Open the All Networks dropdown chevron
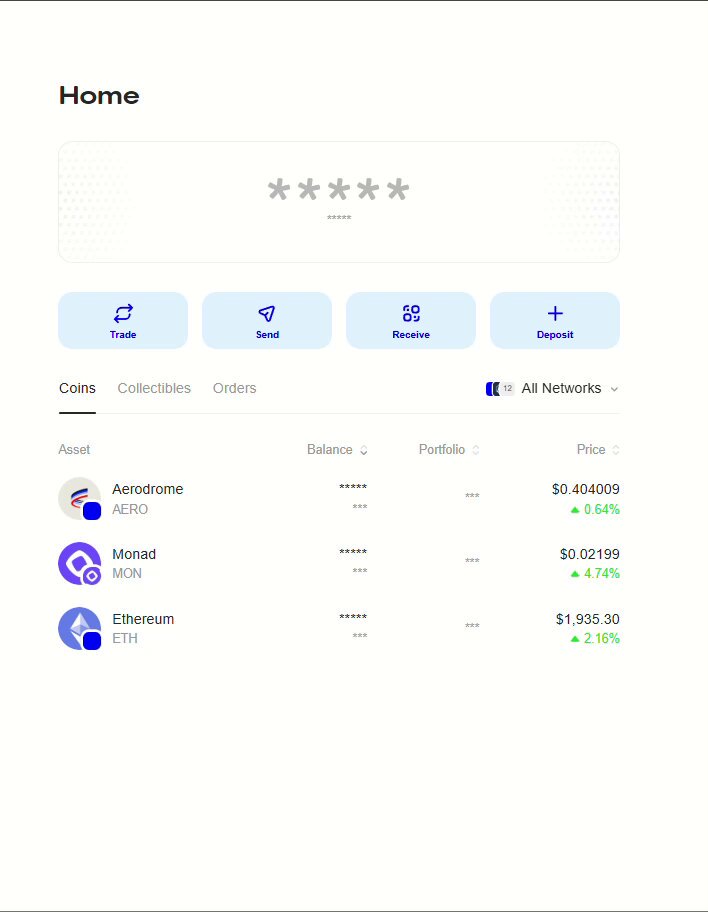708x912 pixels. click(x=614, y=389)
